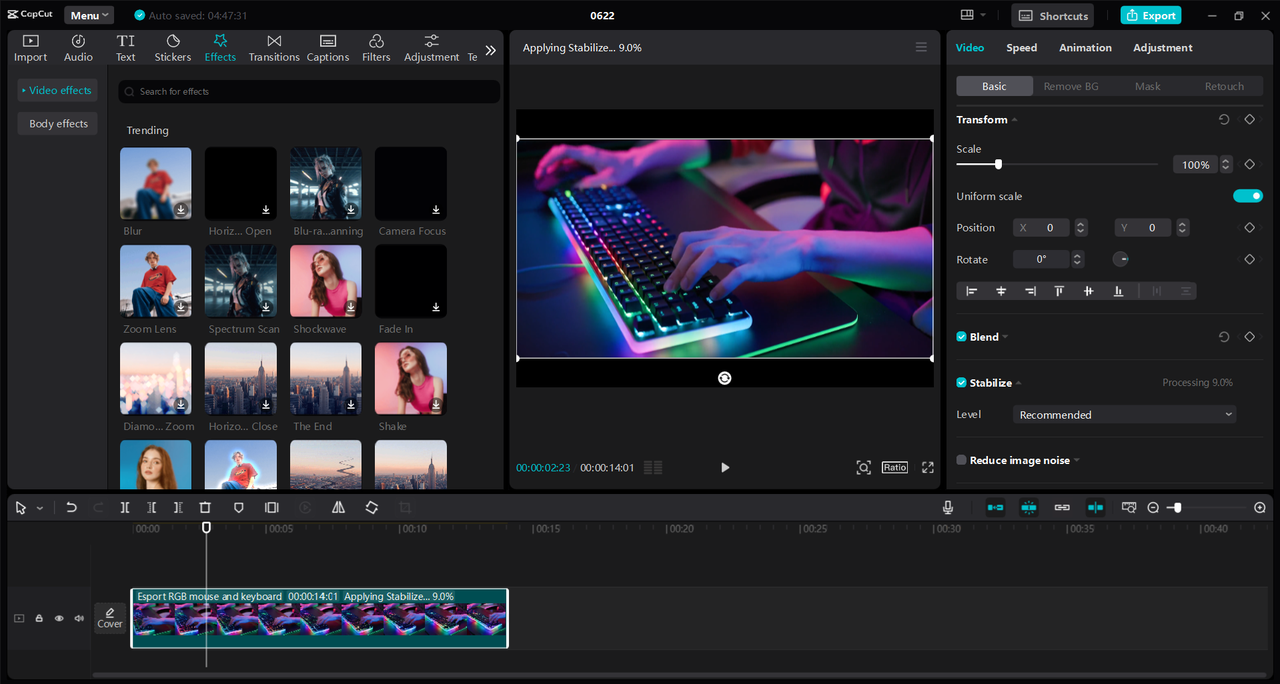Click the Search for effects field
Viewport: 1280px width, 684px height.
pyautogui.click(x=309, y=91)
